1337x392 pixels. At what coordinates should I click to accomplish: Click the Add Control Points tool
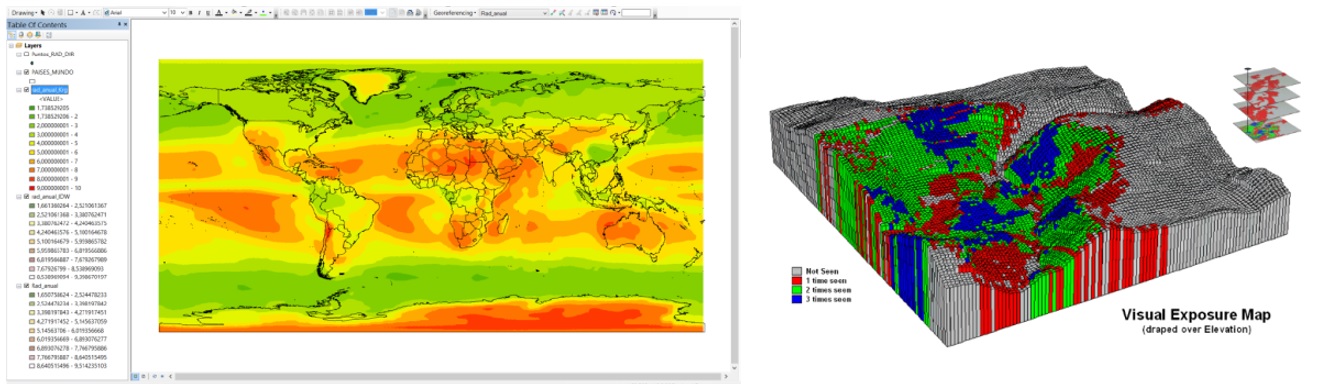click(x=553, y=13)
